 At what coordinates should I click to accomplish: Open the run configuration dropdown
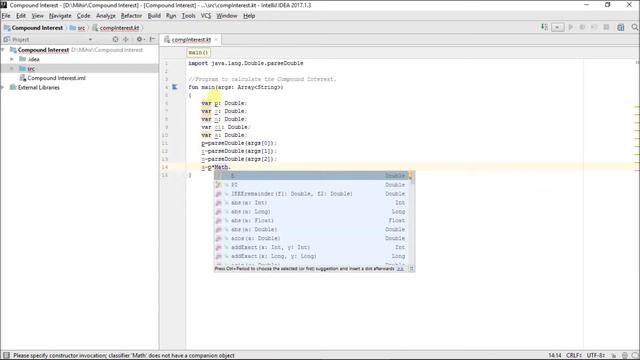point(558,27)
